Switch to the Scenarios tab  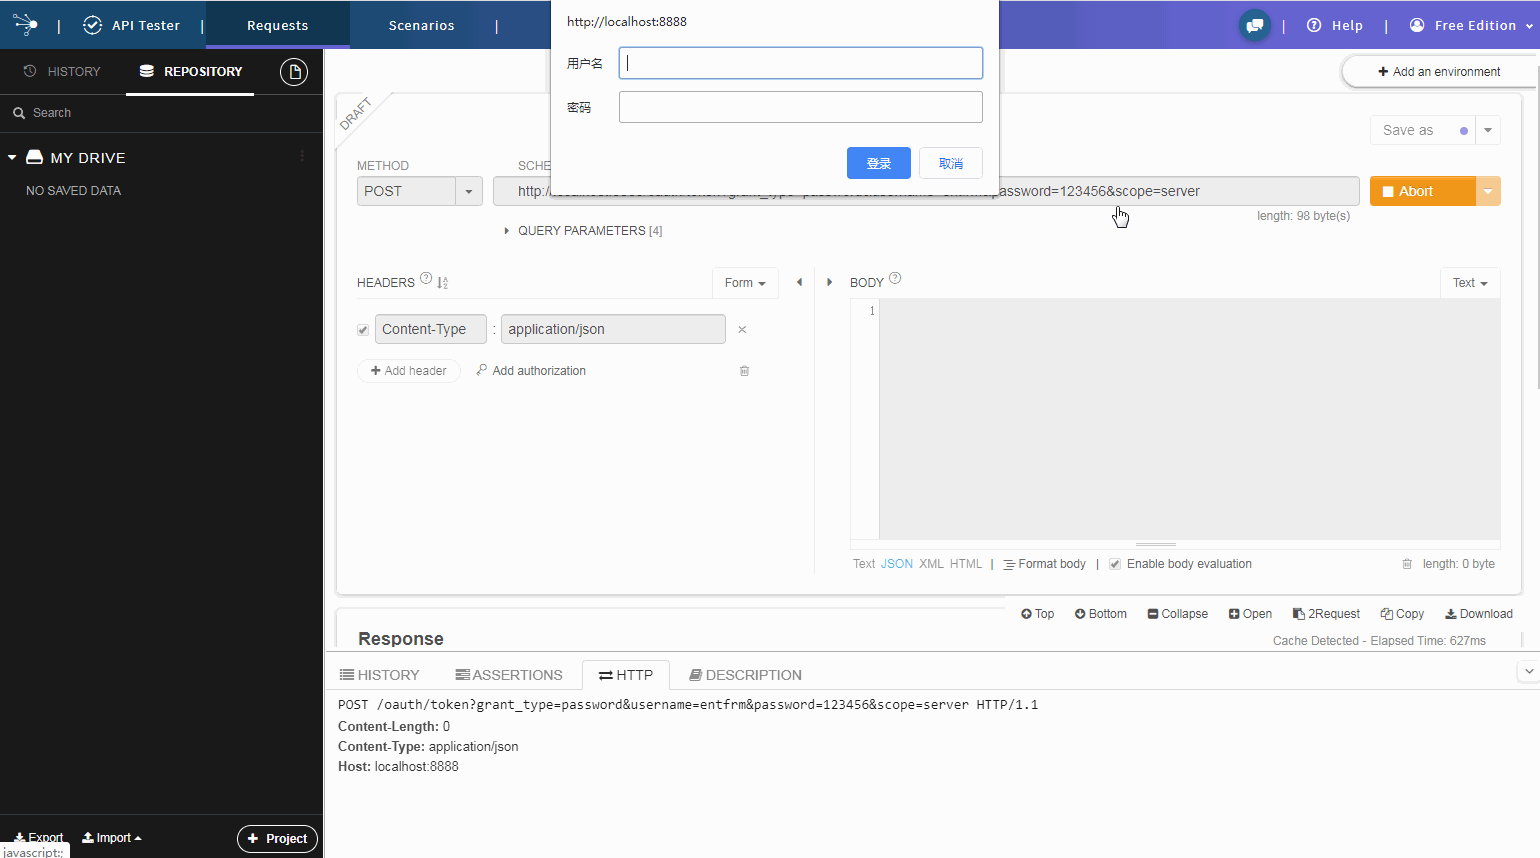[422, 25]
